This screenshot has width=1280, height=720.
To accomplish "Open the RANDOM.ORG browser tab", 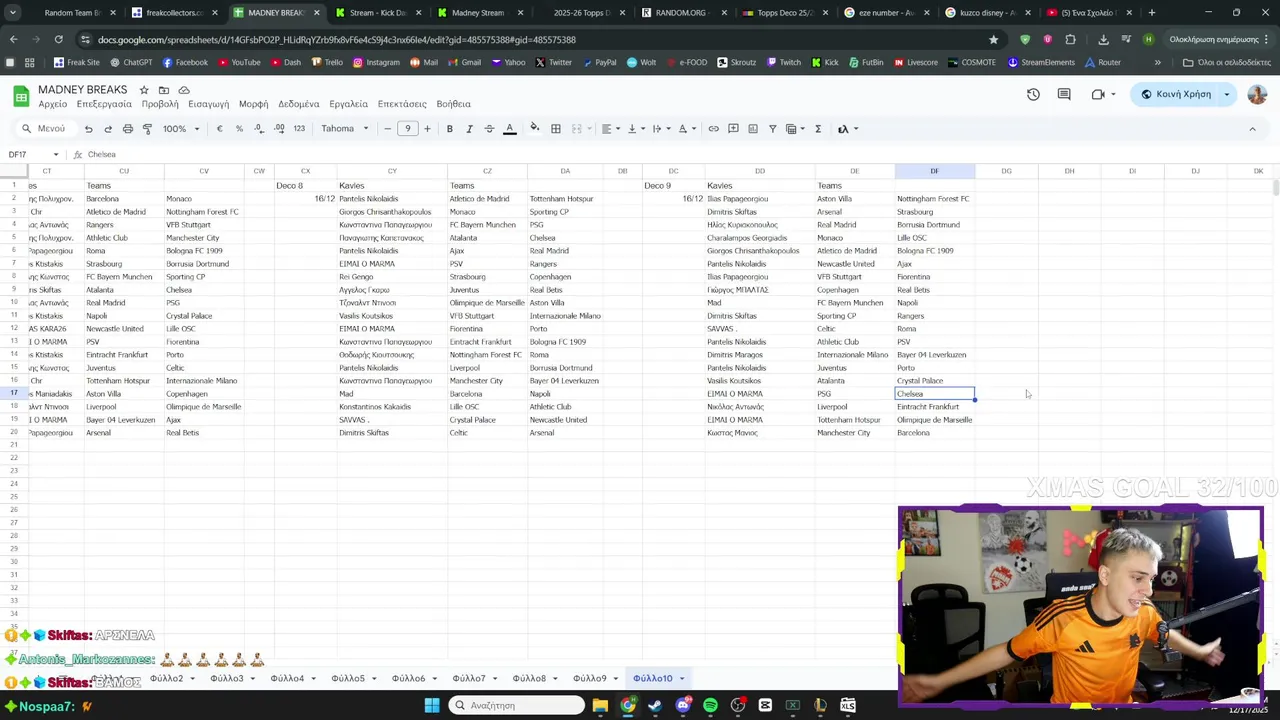I will pos(680,13).
